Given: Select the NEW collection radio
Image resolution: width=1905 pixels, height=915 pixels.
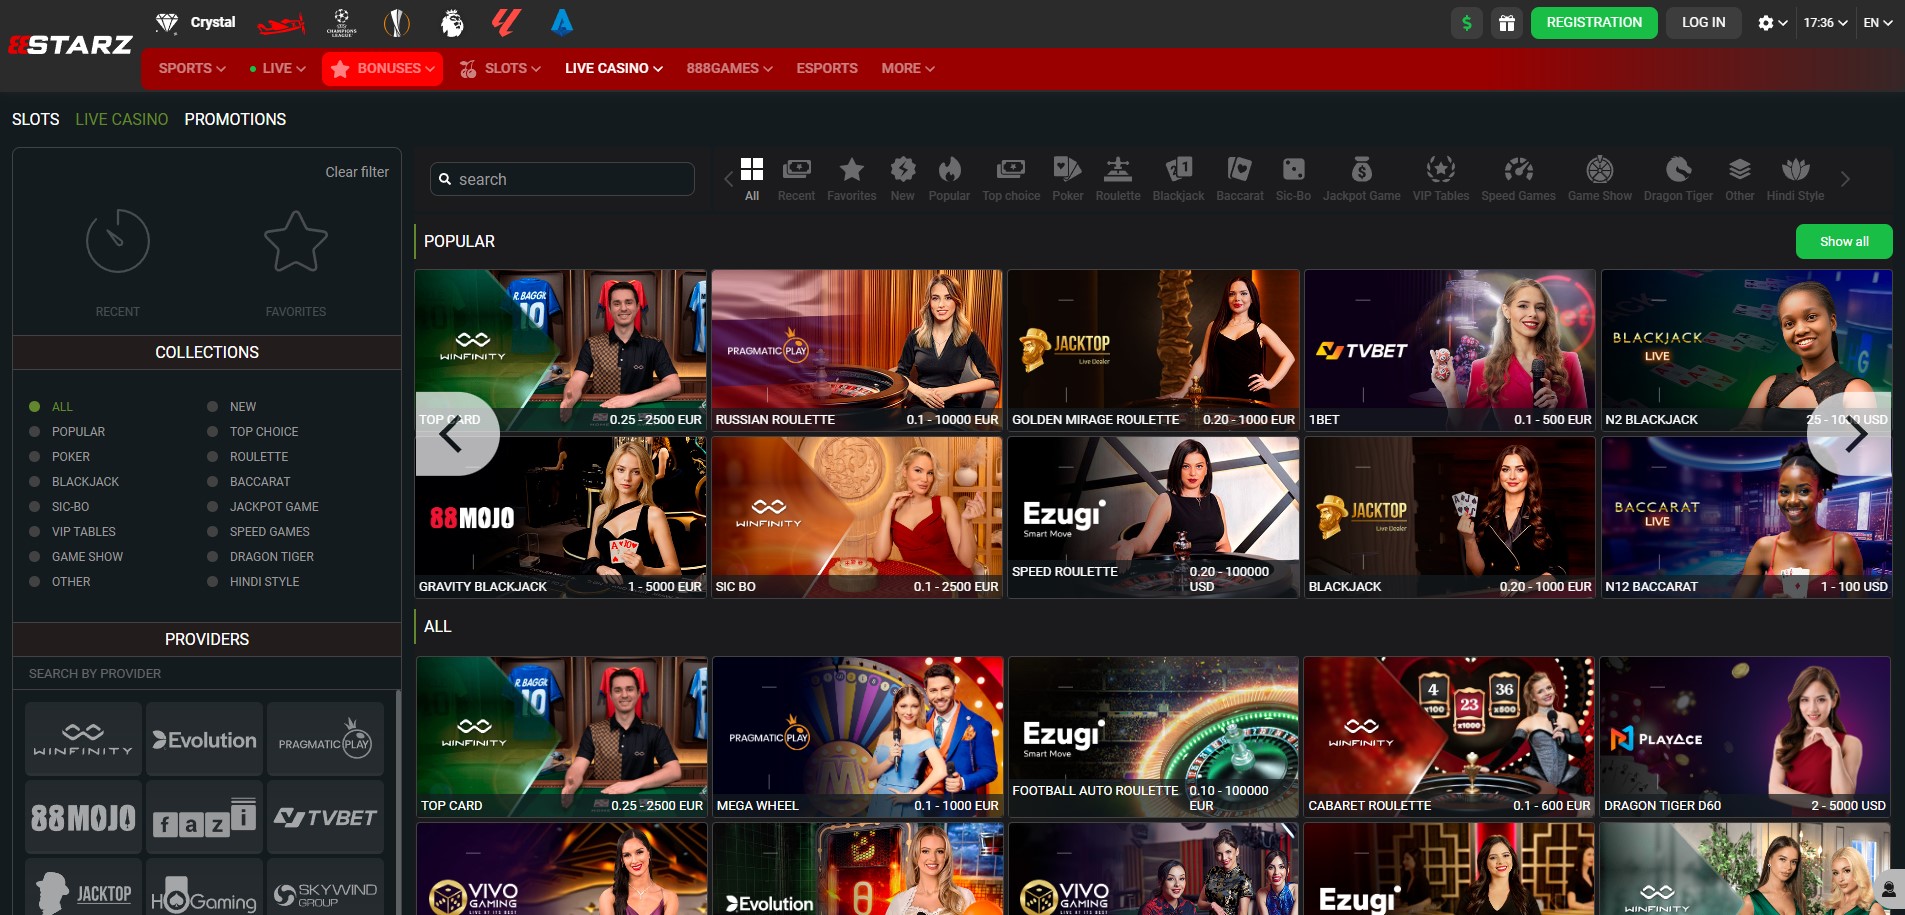Looking at the screenshot, I should [x=212, y=406].
